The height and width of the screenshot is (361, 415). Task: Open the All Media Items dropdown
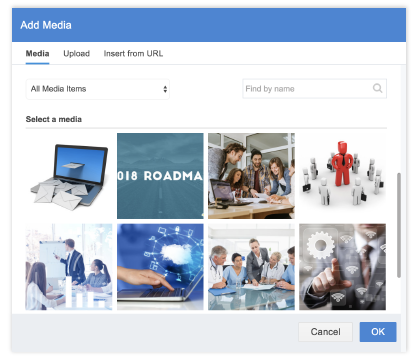98,89
